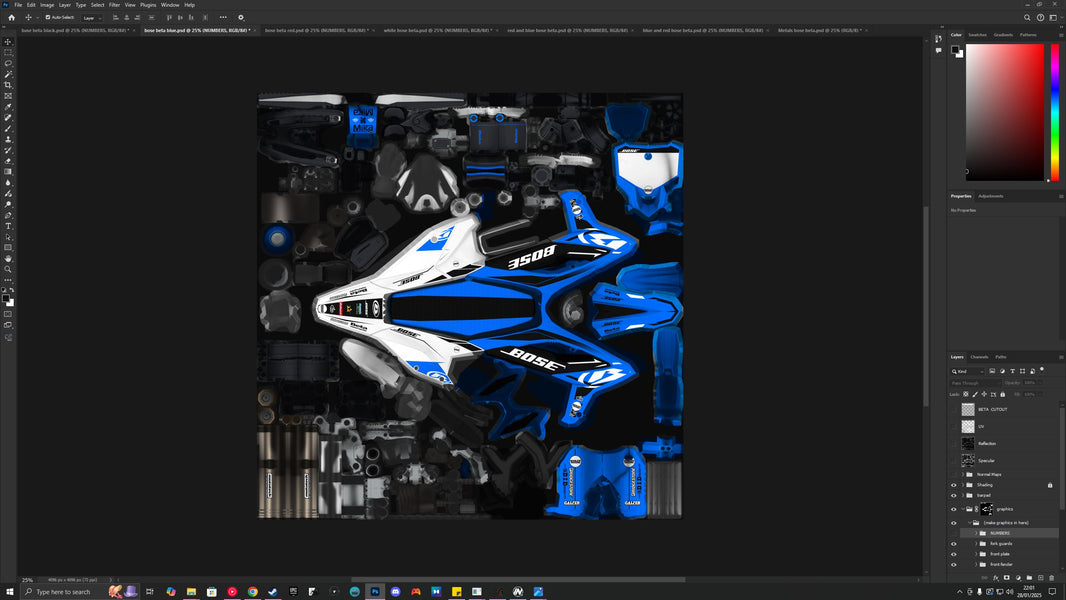1066x600 pixels.
Task: Collapse the graphics group arrow
Action: click(x=963, y=509)
